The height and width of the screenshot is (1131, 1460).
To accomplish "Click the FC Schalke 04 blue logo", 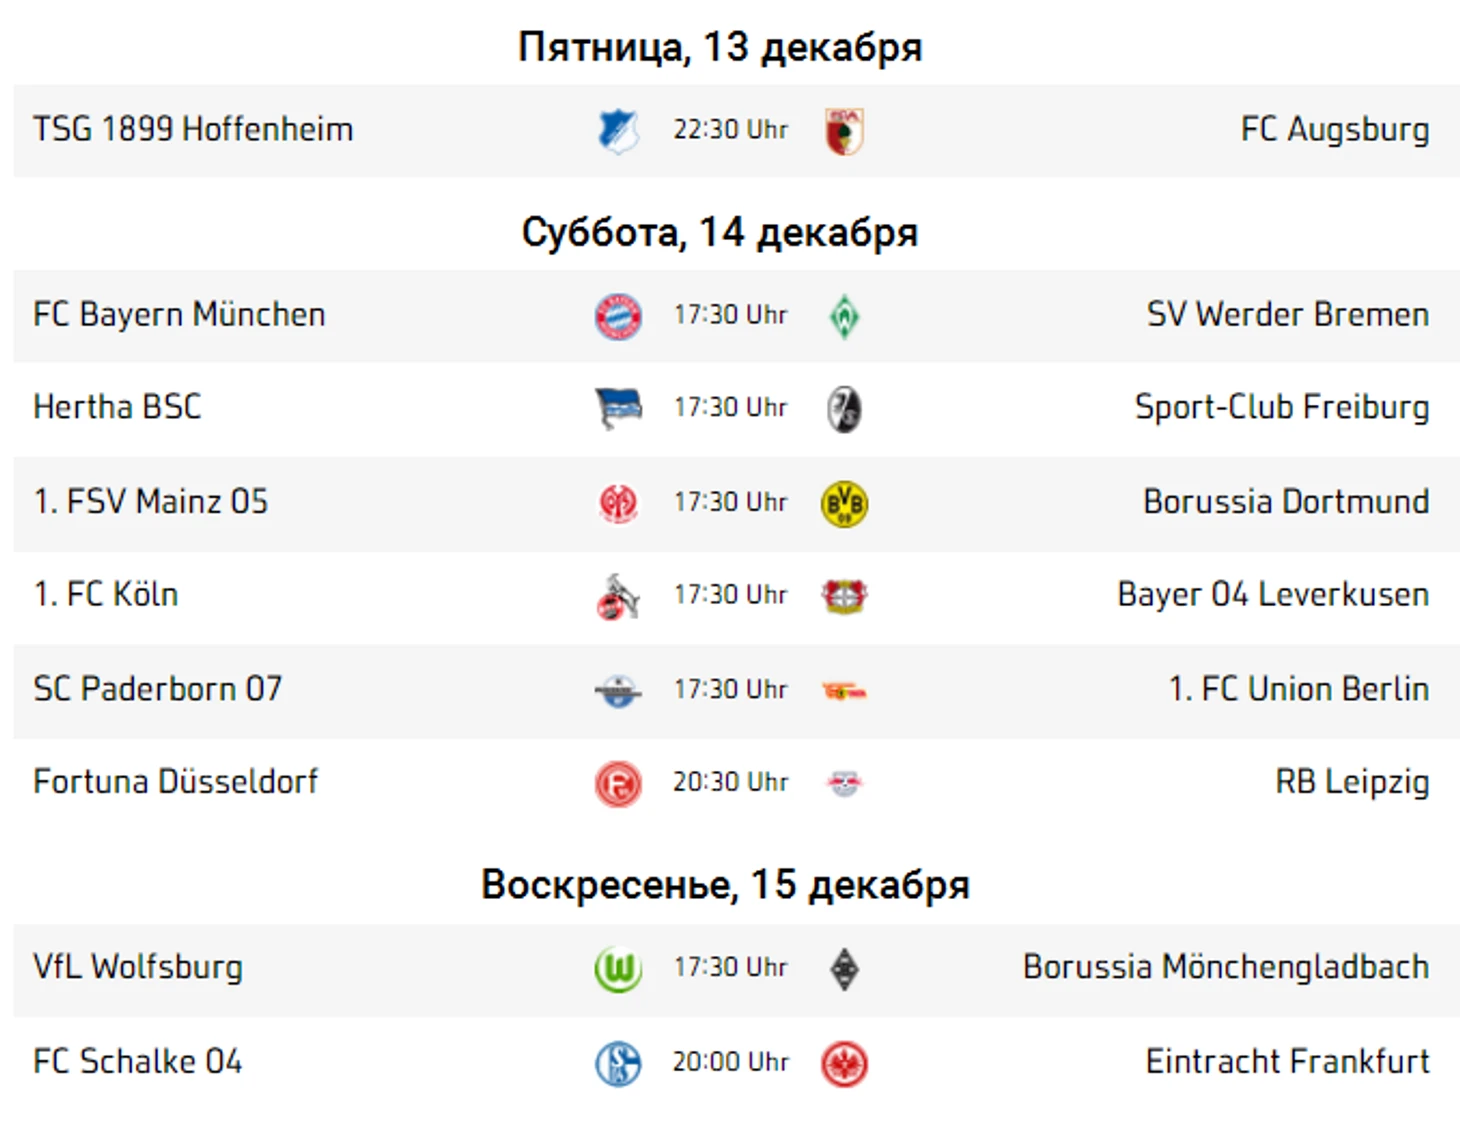I will tap(618, 1063).
